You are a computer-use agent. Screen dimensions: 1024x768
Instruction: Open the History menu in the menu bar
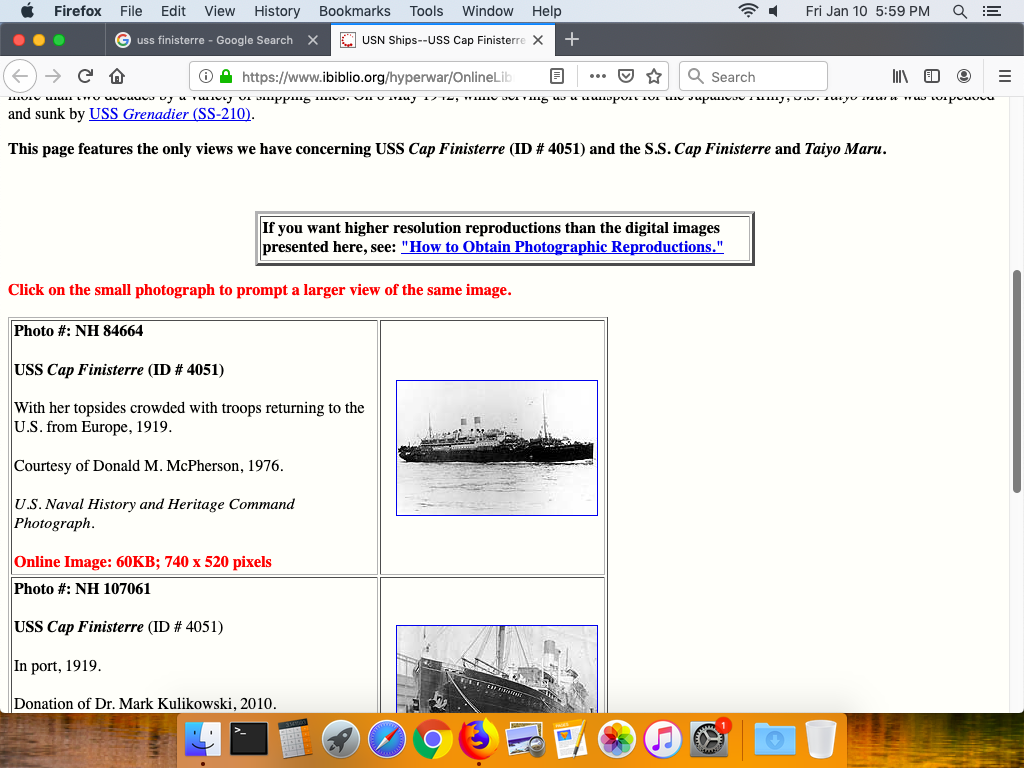(x=277, y=11)
